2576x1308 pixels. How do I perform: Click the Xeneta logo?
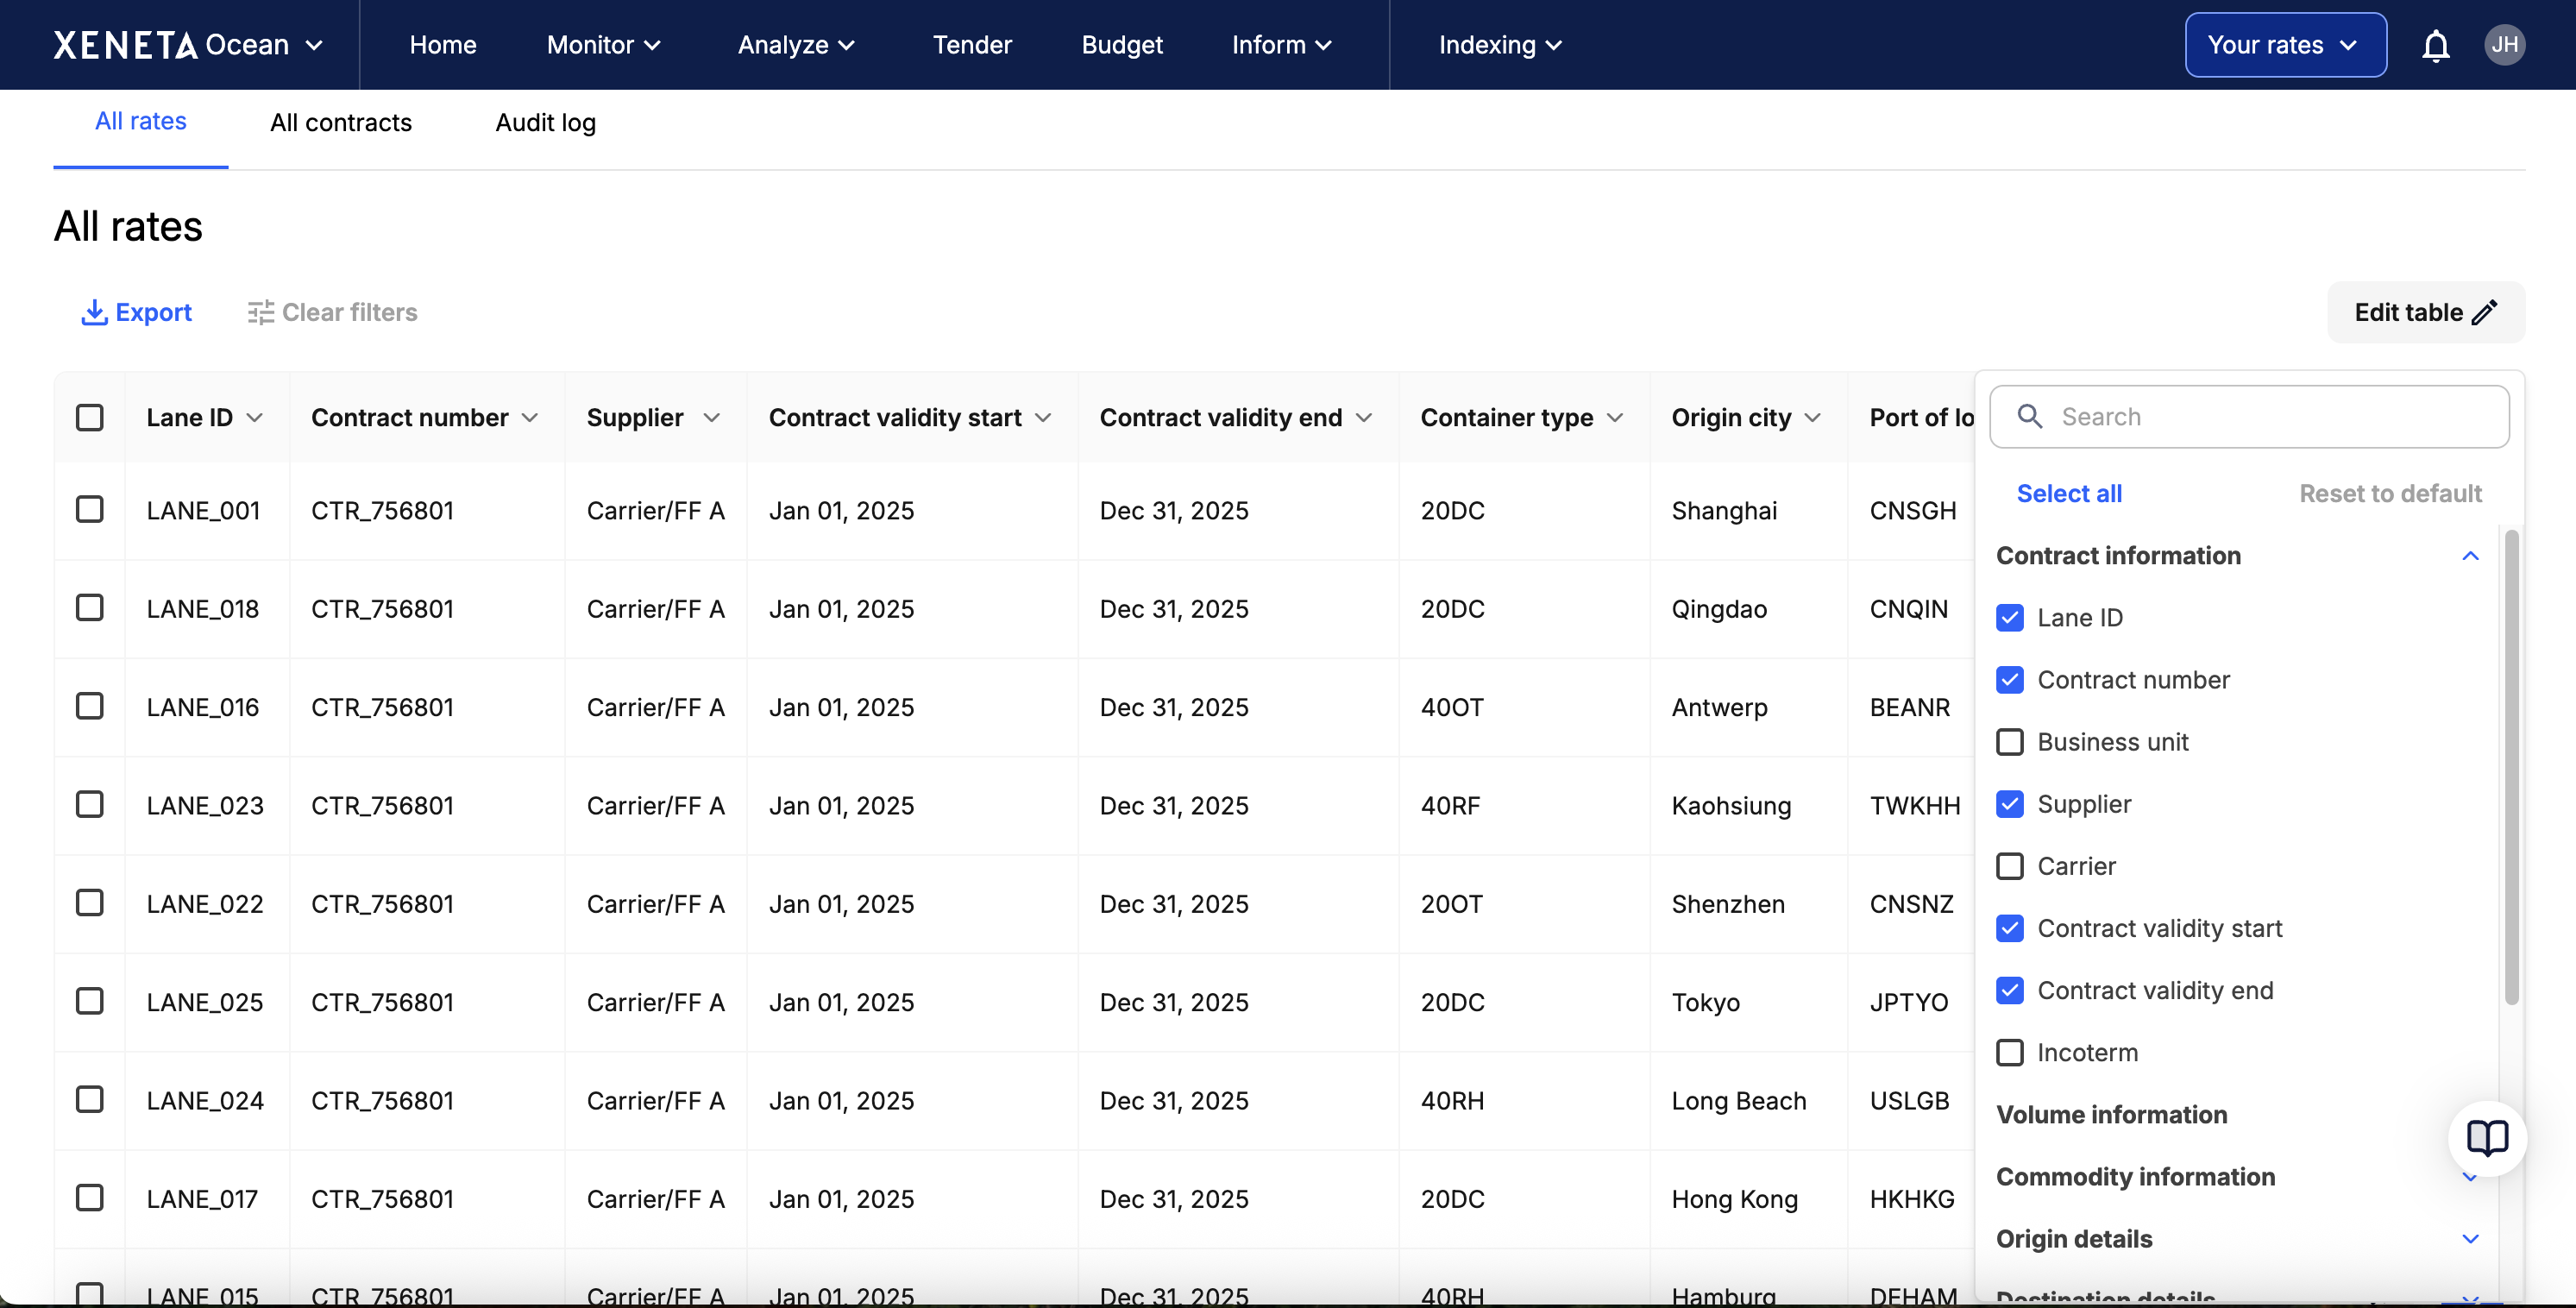pyautogui.click(x=125, y=45)
